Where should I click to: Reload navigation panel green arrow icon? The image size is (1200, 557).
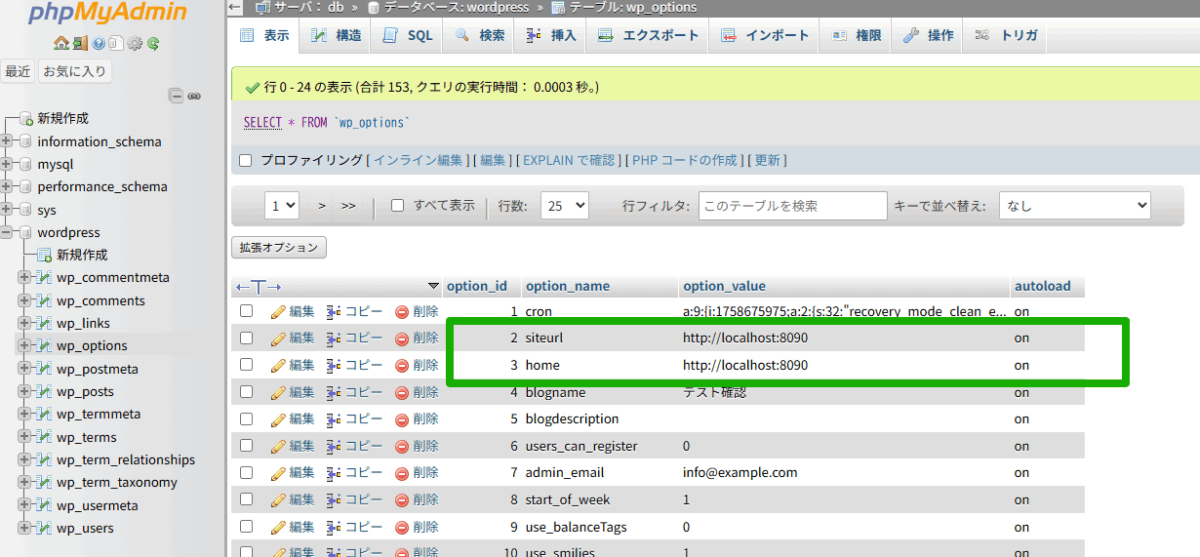[153, 43]
